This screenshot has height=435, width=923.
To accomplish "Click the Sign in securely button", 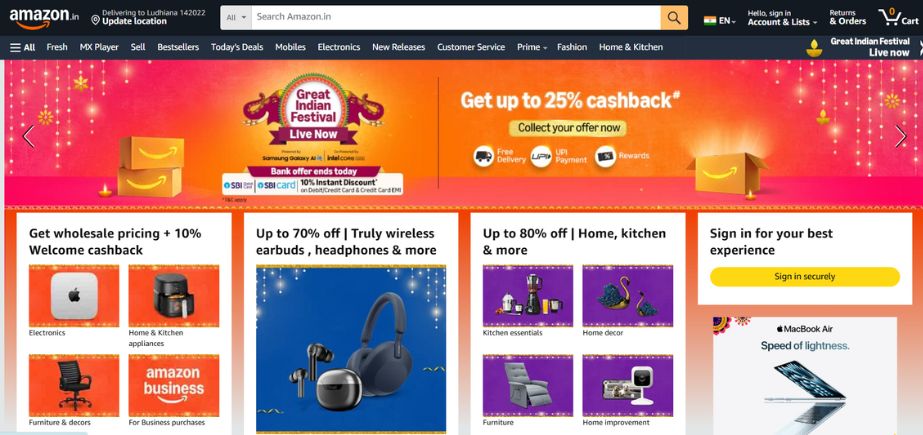I will pyautogui.click(x=805, y=277).
